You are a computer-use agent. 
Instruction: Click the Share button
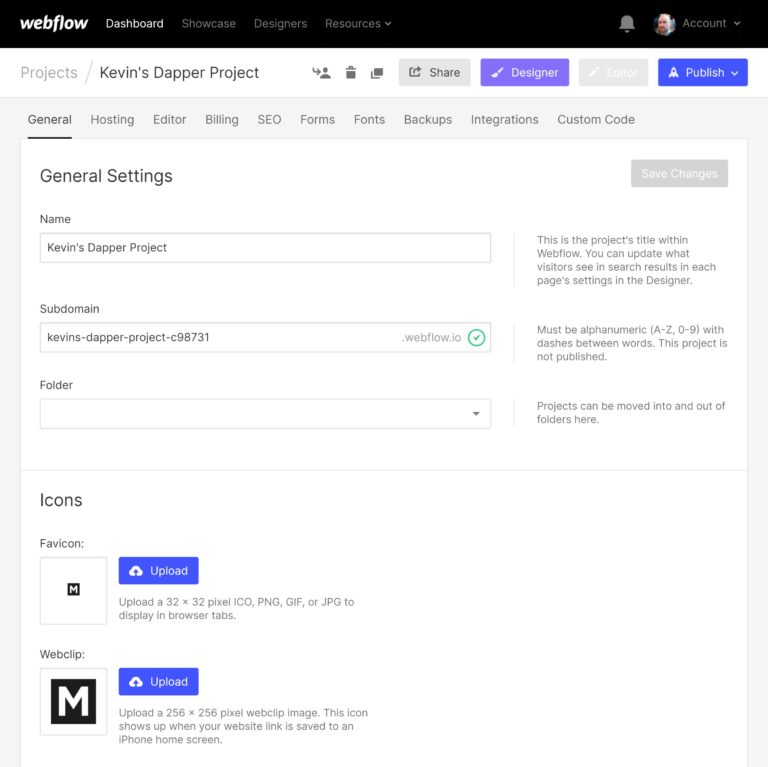pos(434,73)
